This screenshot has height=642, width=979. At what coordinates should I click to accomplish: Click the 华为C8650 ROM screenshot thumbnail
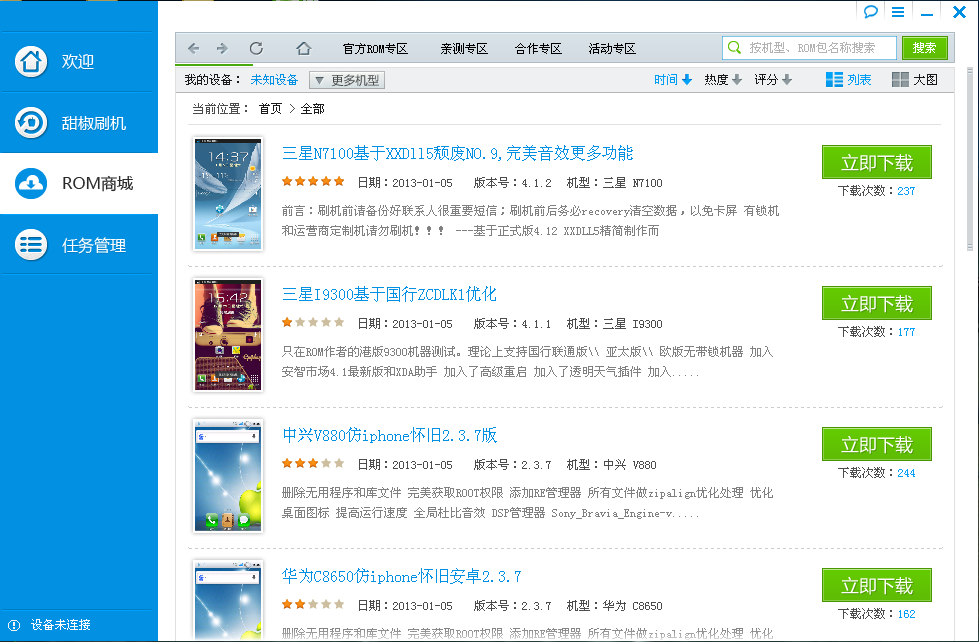pyautogui.click(x=228, y=600)
